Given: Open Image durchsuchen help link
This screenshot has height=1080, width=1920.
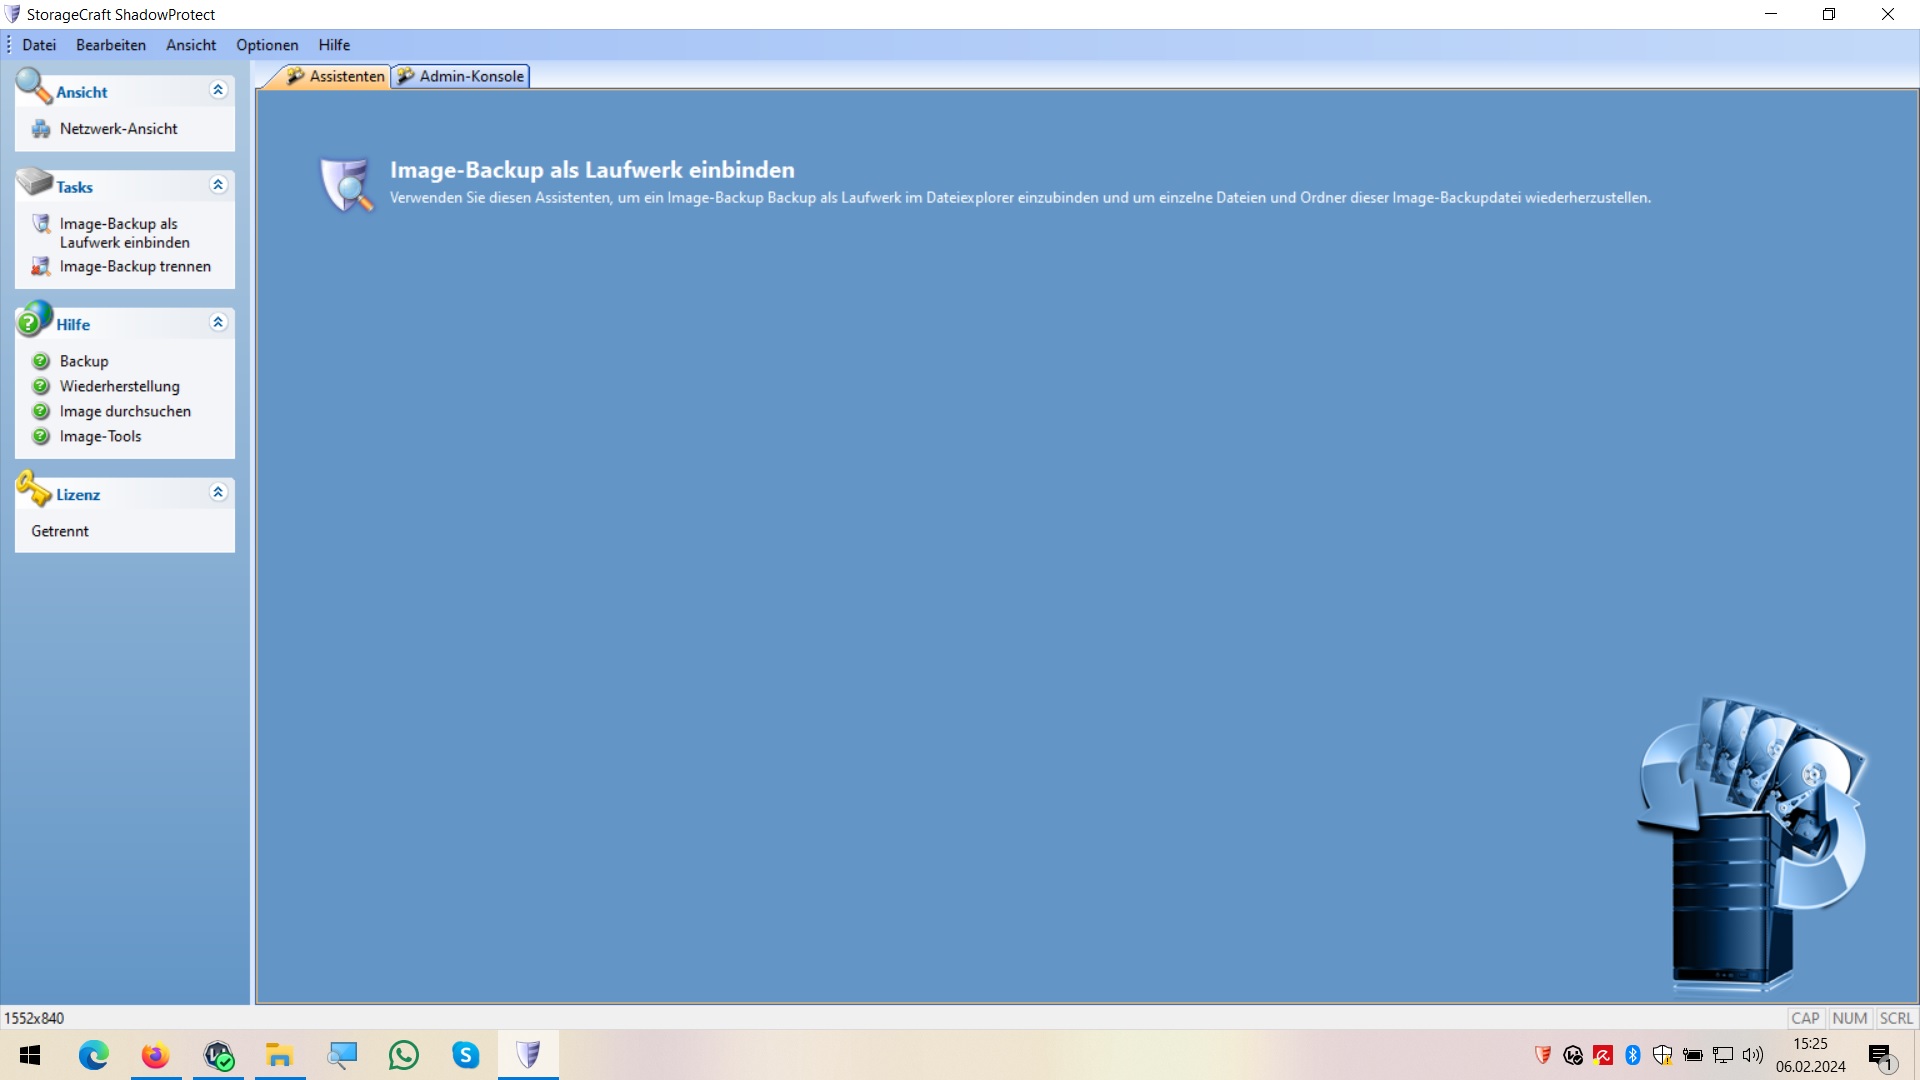Looking at the screenshot, I should click(125, 411).
